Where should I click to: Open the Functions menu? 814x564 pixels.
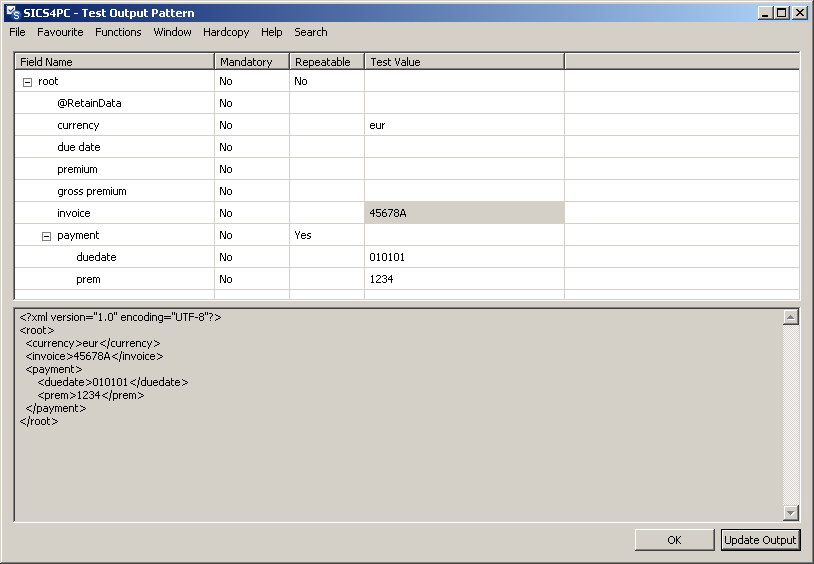[118, 32]
